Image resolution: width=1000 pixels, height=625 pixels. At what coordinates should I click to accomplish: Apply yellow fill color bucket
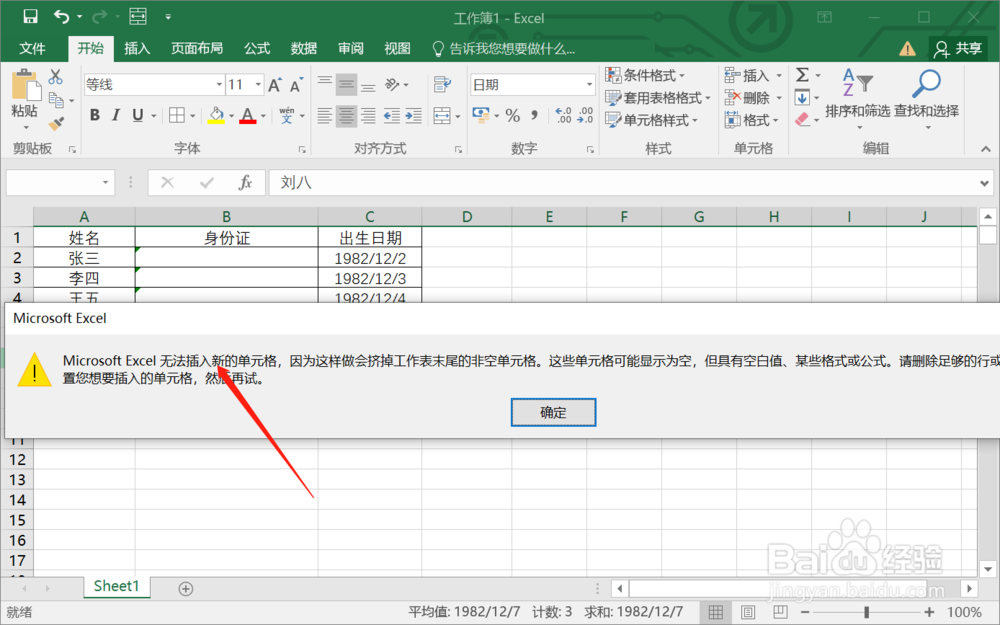coord(216,115)
